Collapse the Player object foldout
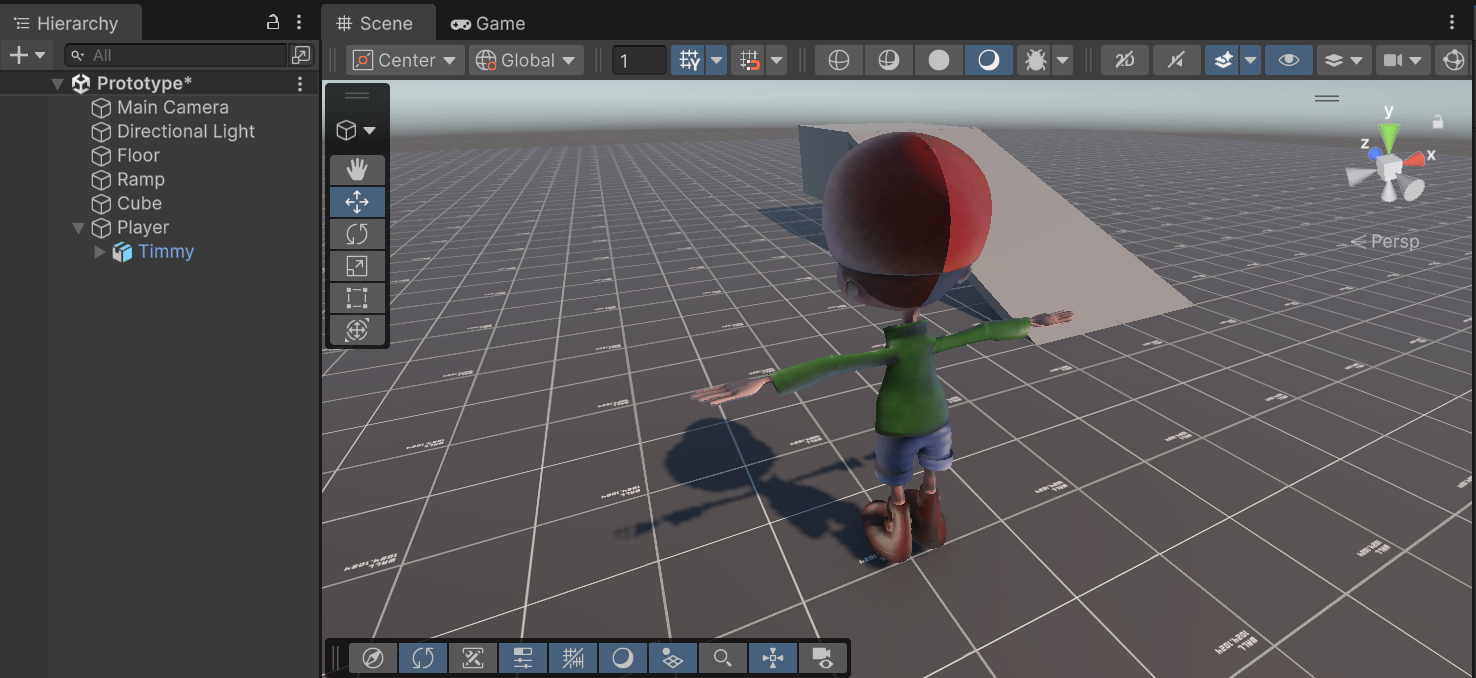This screenshot has width=1476, height=678. pos(79,228)
